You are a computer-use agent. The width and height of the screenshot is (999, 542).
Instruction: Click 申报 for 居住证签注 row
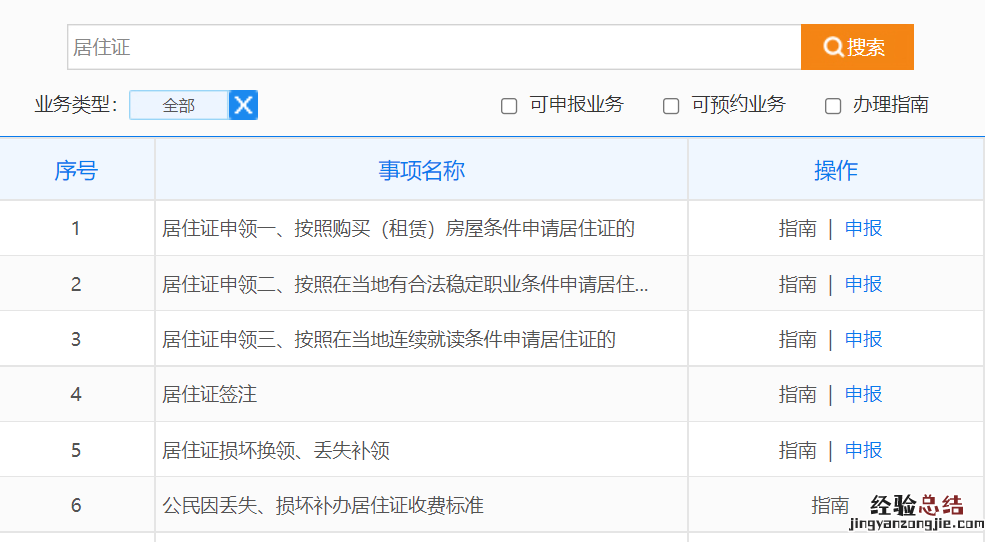pos(863,394)
